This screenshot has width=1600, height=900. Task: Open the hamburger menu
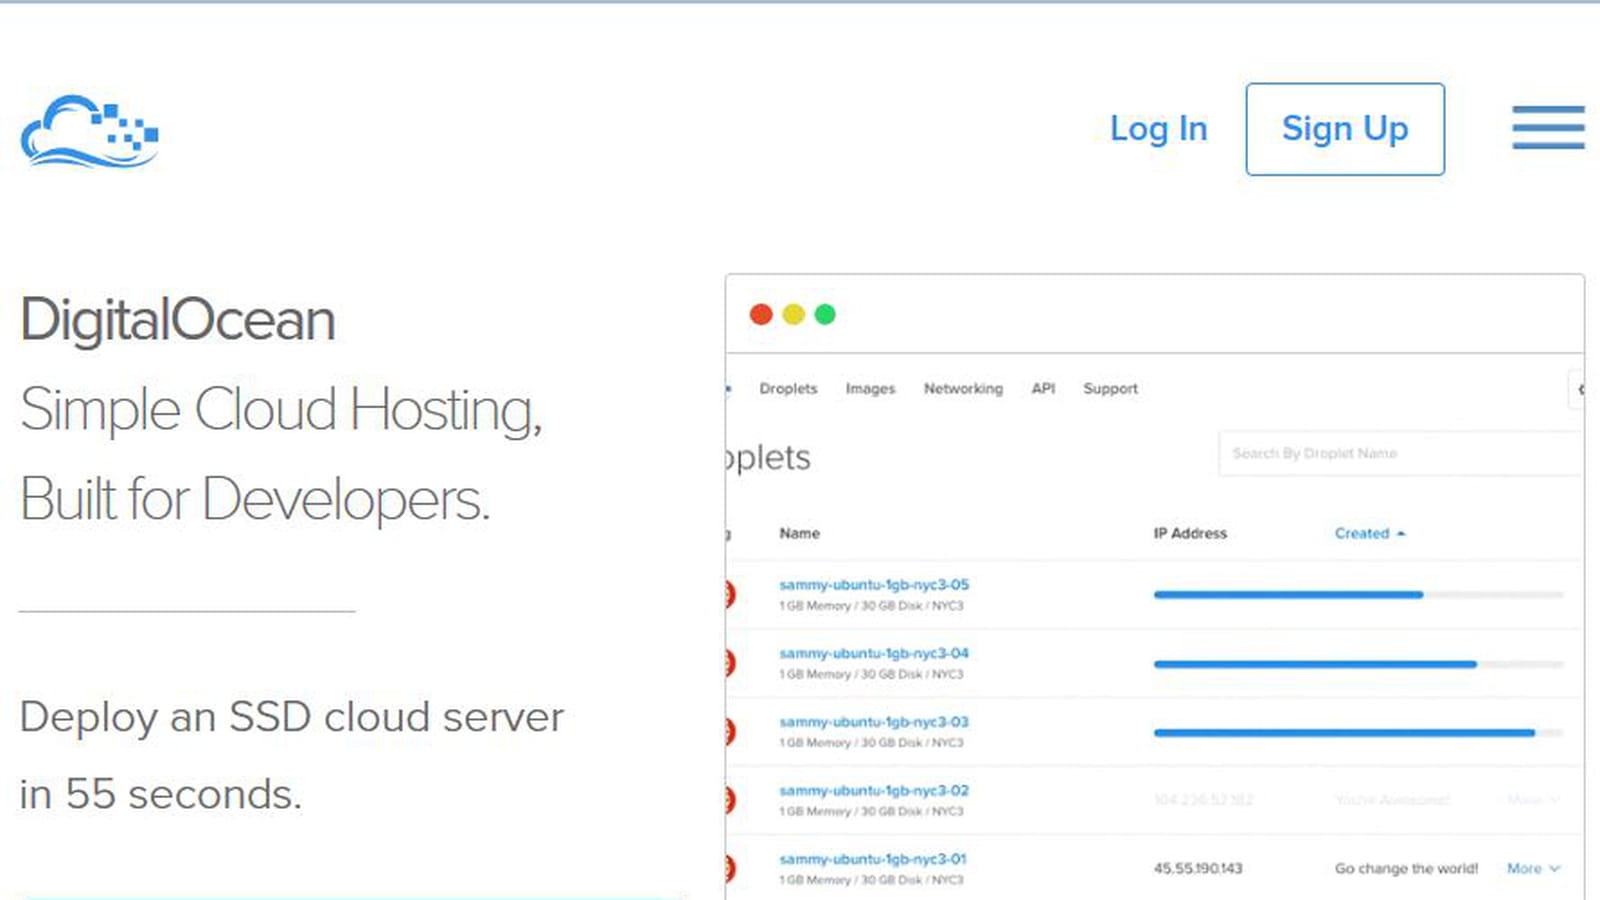coord(1548,128)
